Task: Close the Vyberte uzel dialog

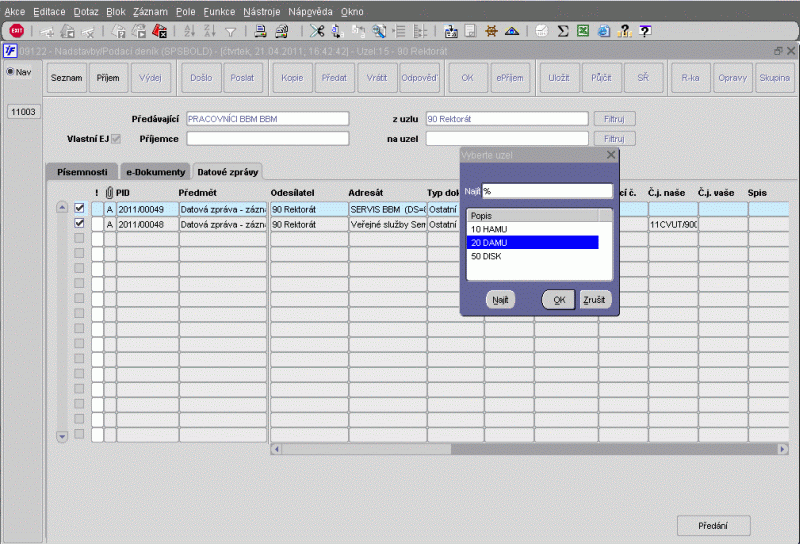Action: click(x=611, y=155)
